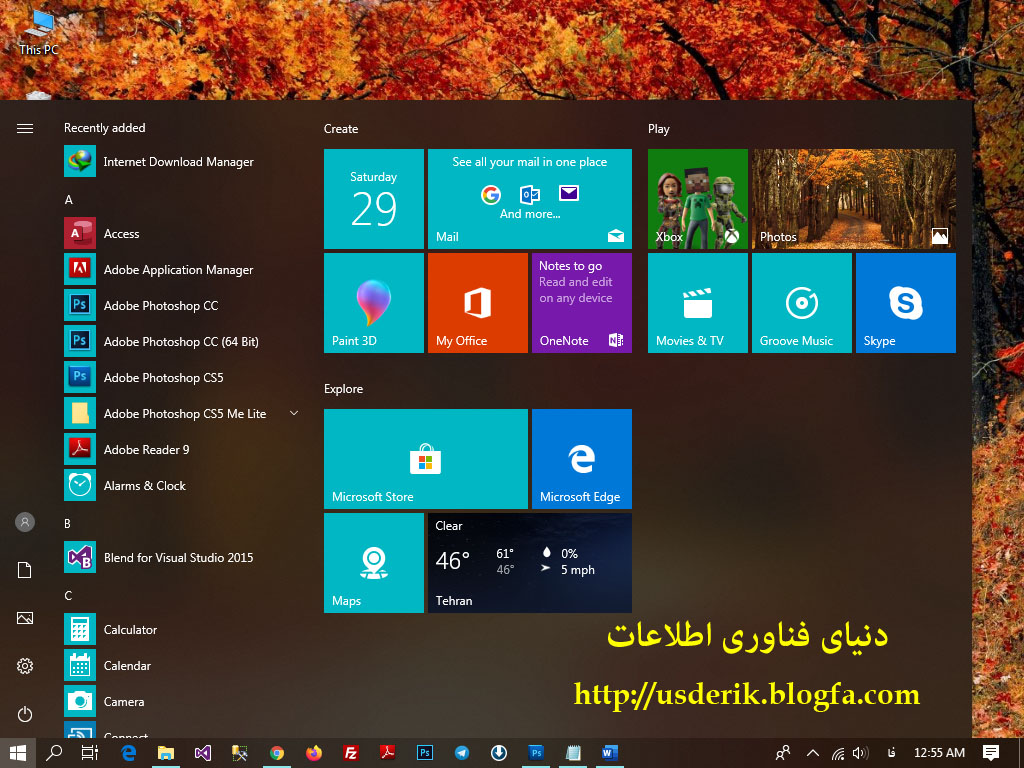
Task: Click the Windows Start button
Action: [18, 753]
